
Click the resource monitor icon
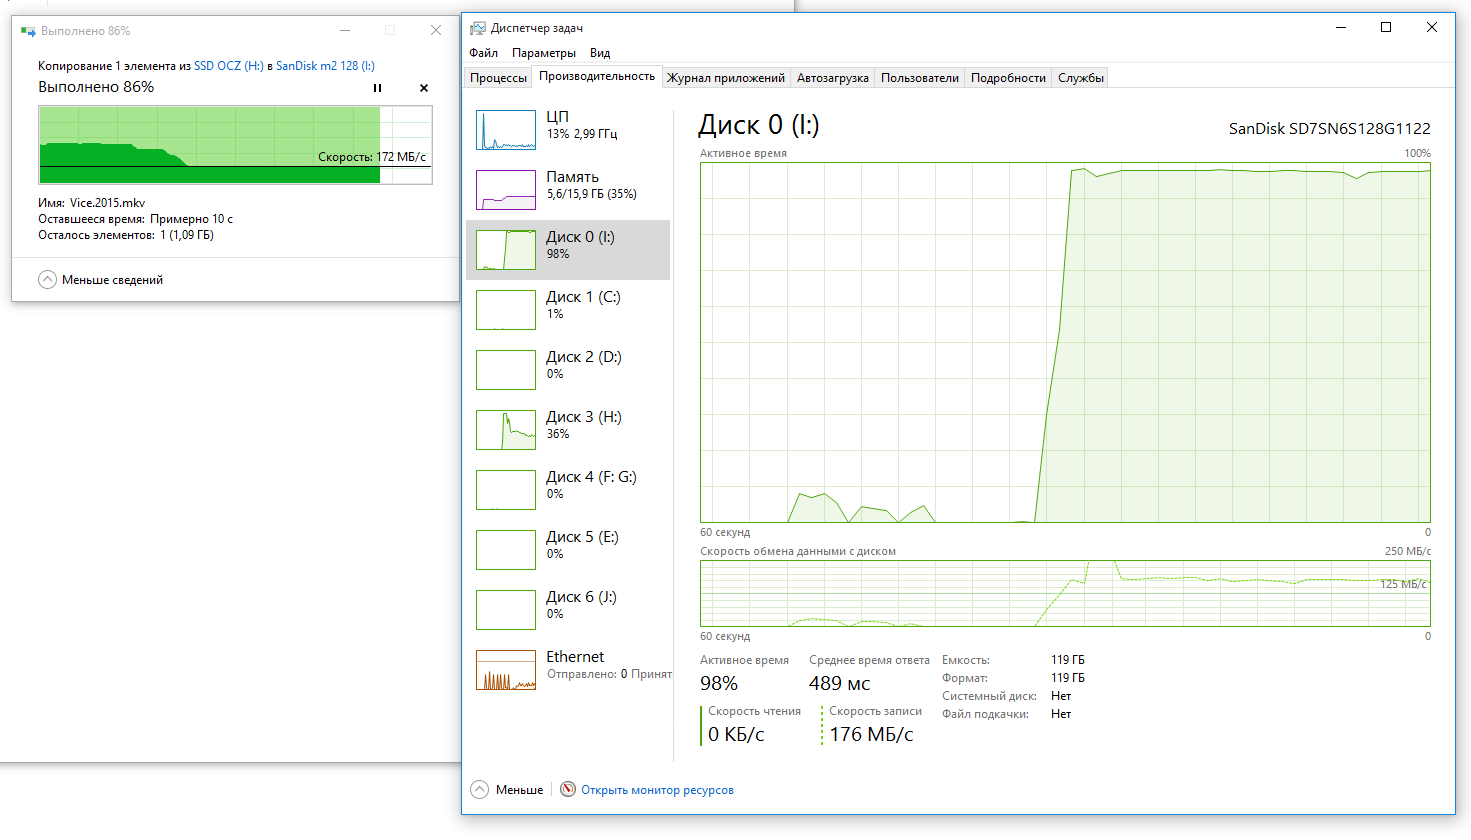click(568, 789)
